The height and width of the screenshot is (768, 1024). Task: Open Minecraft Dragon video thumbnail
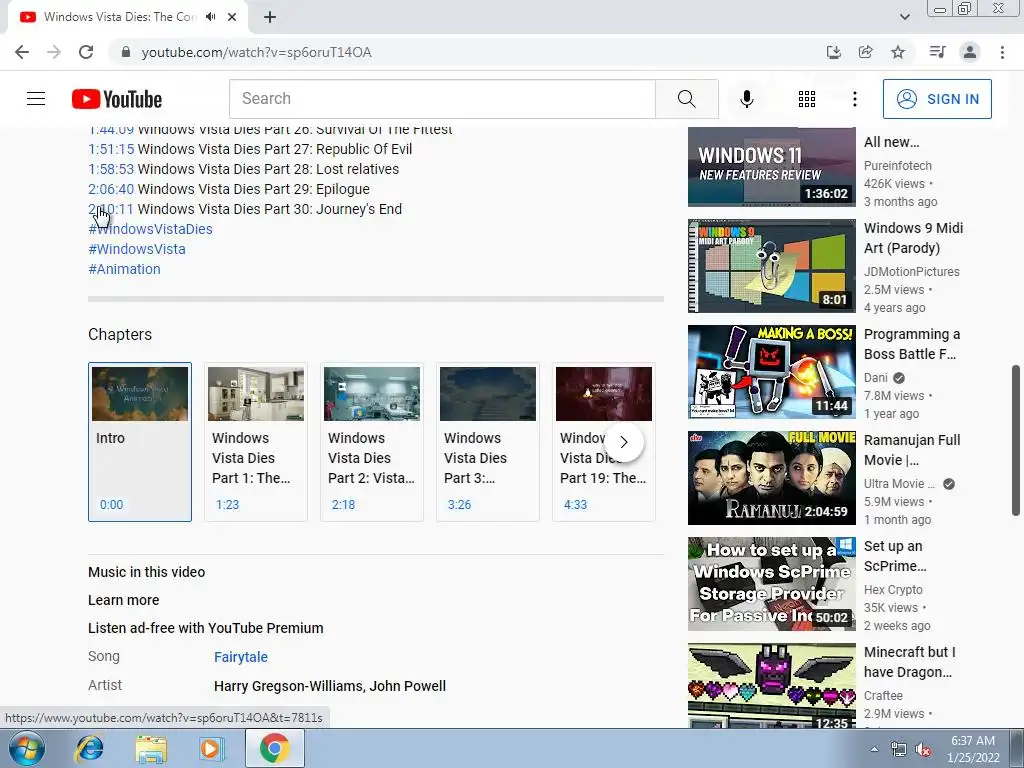point(771,685)
